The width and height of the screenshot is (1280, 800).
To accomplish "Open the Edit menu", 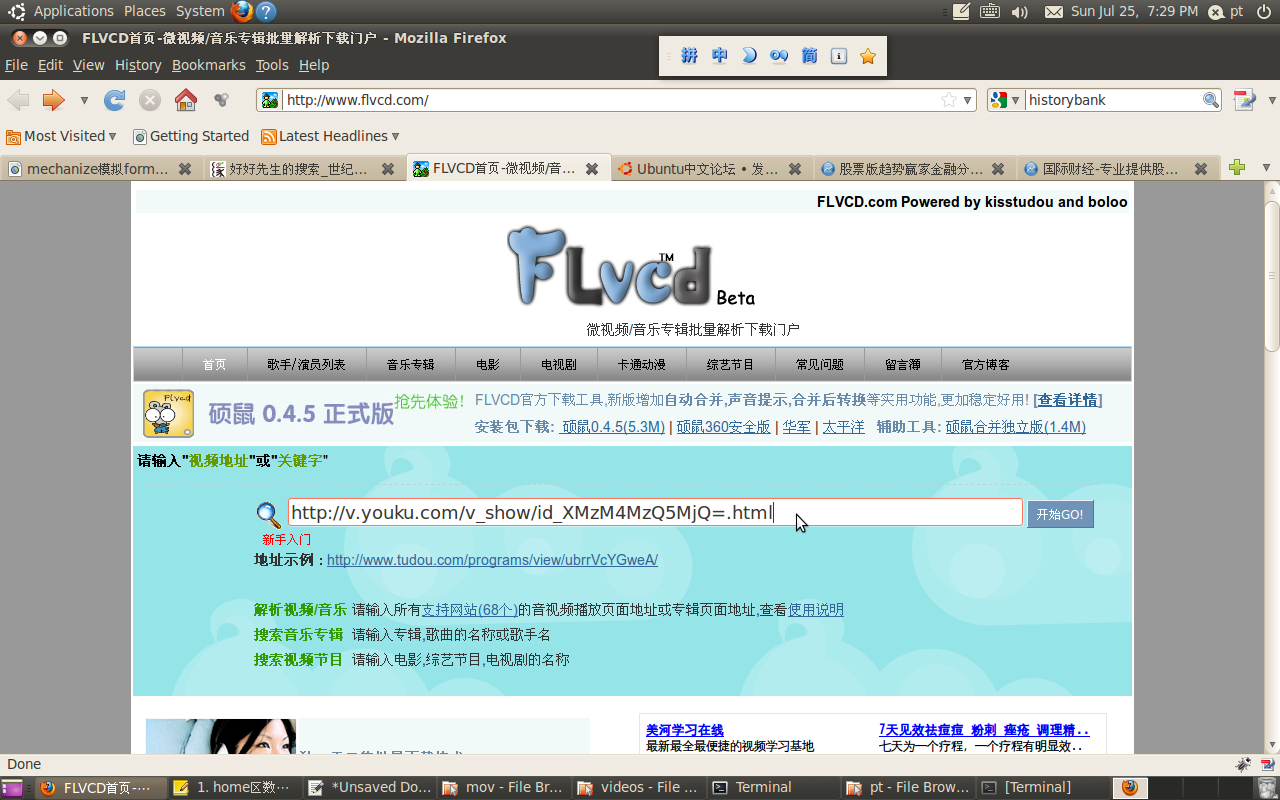I will point(50,65).
